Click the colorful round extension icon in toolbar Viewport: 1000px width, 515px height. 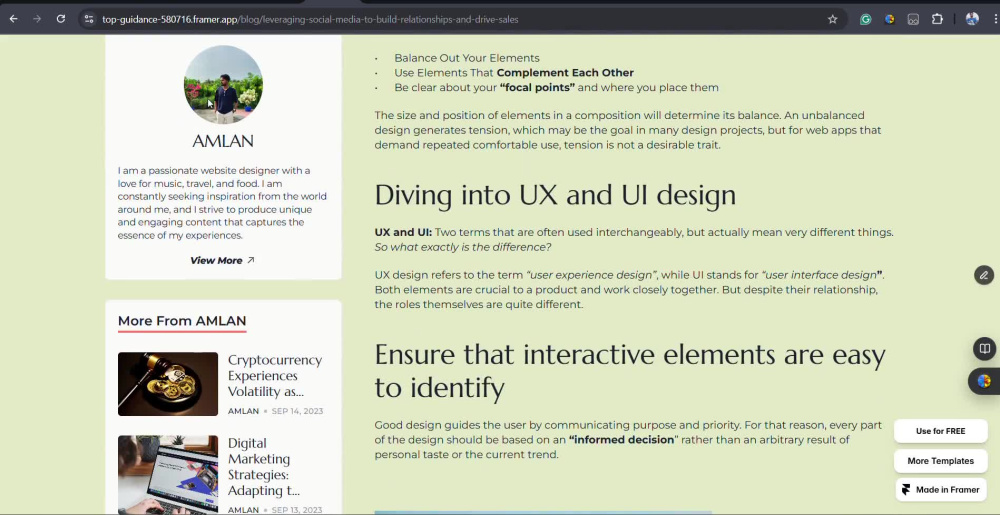(890, 19)
